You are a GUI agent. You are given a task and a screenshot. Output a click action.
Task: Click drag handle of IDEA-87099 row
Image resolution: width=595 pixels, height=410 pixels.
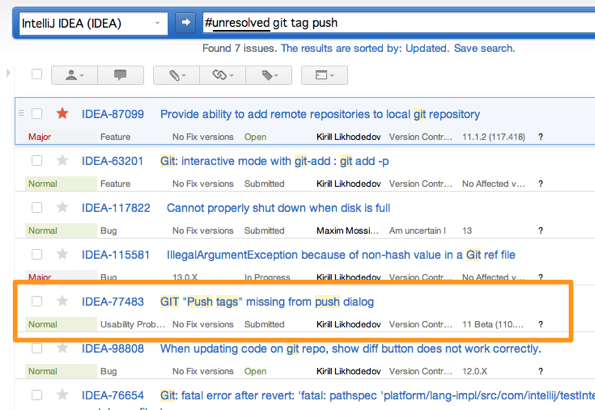(x=21, y=113)
